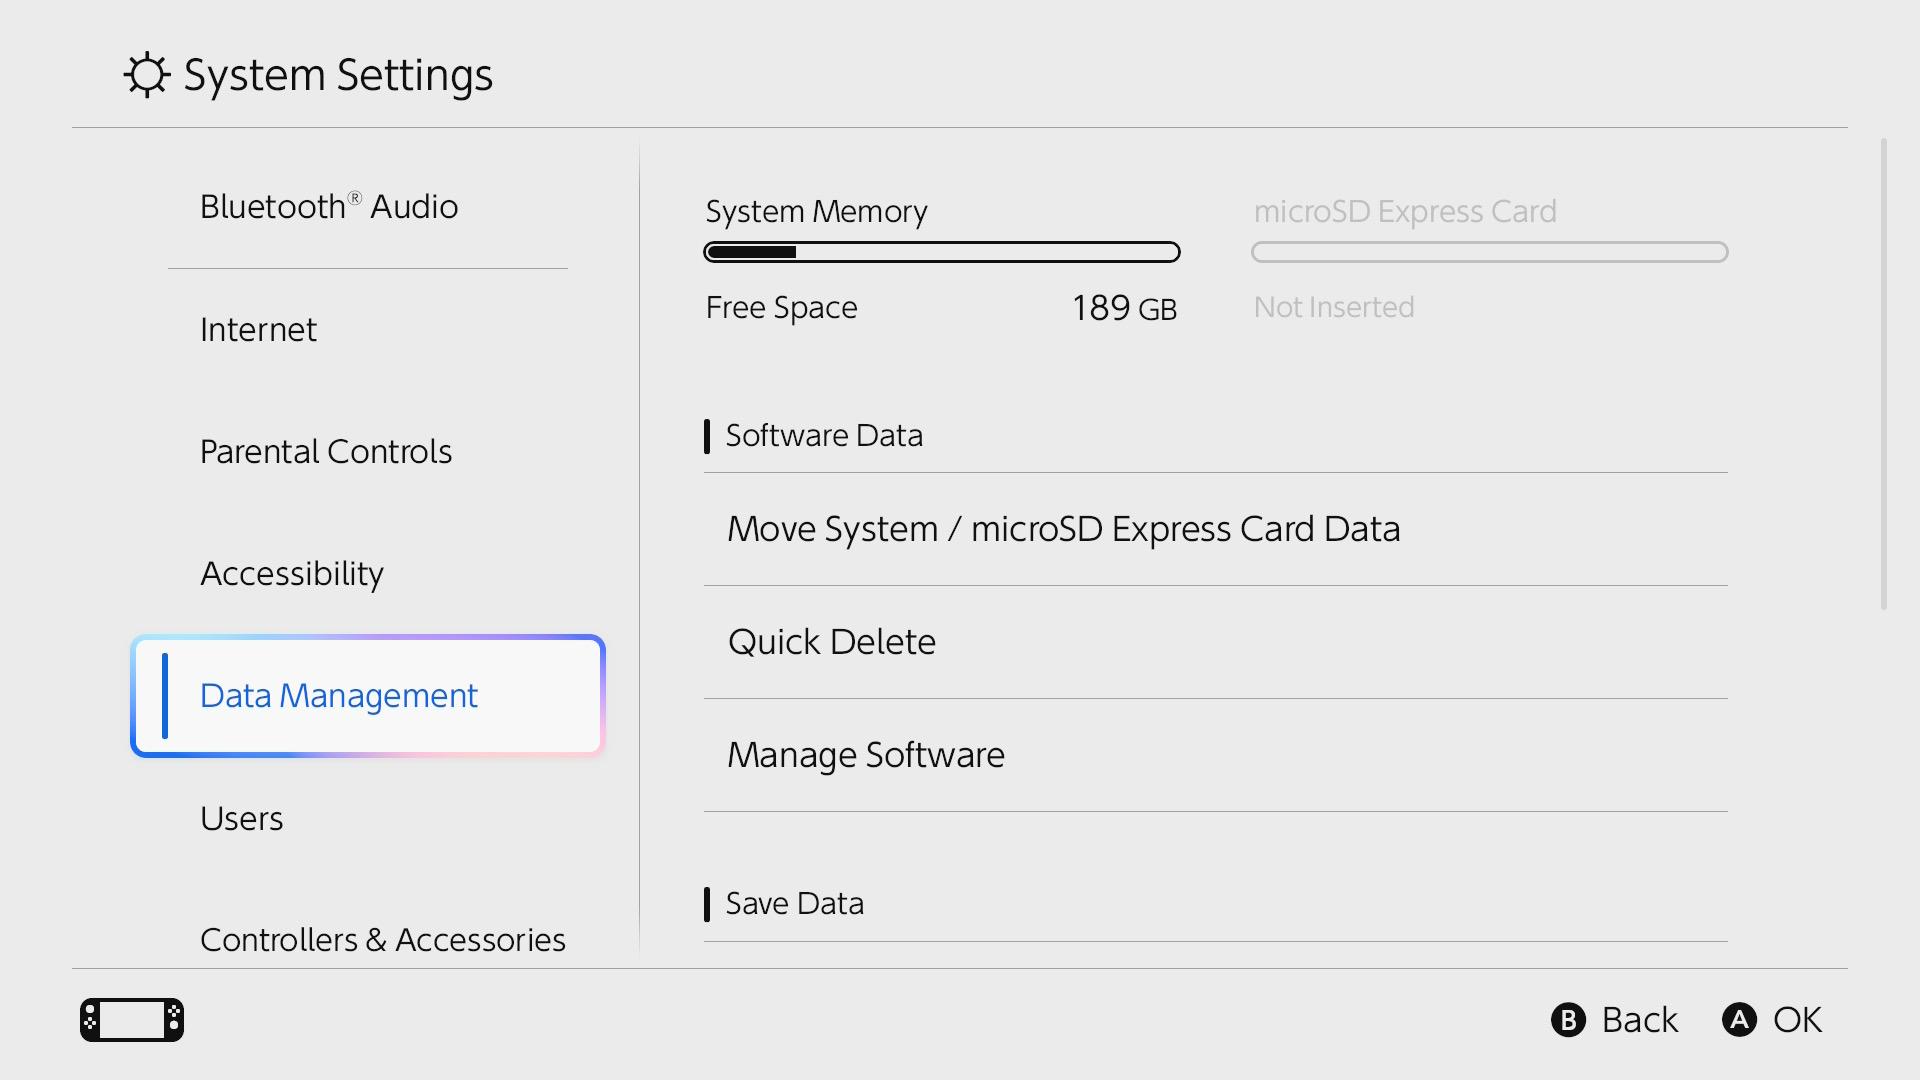The height and width of the screenshot is (1080, 1920).
Task: Click the Back label
Action: (x=1640, y=1020)
